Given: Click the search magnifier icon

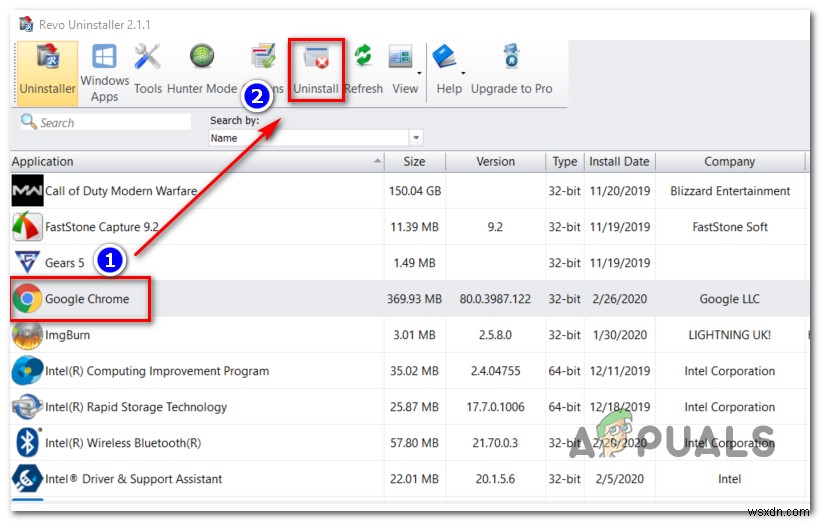Looking at the screenshot, I should point(28,121).
